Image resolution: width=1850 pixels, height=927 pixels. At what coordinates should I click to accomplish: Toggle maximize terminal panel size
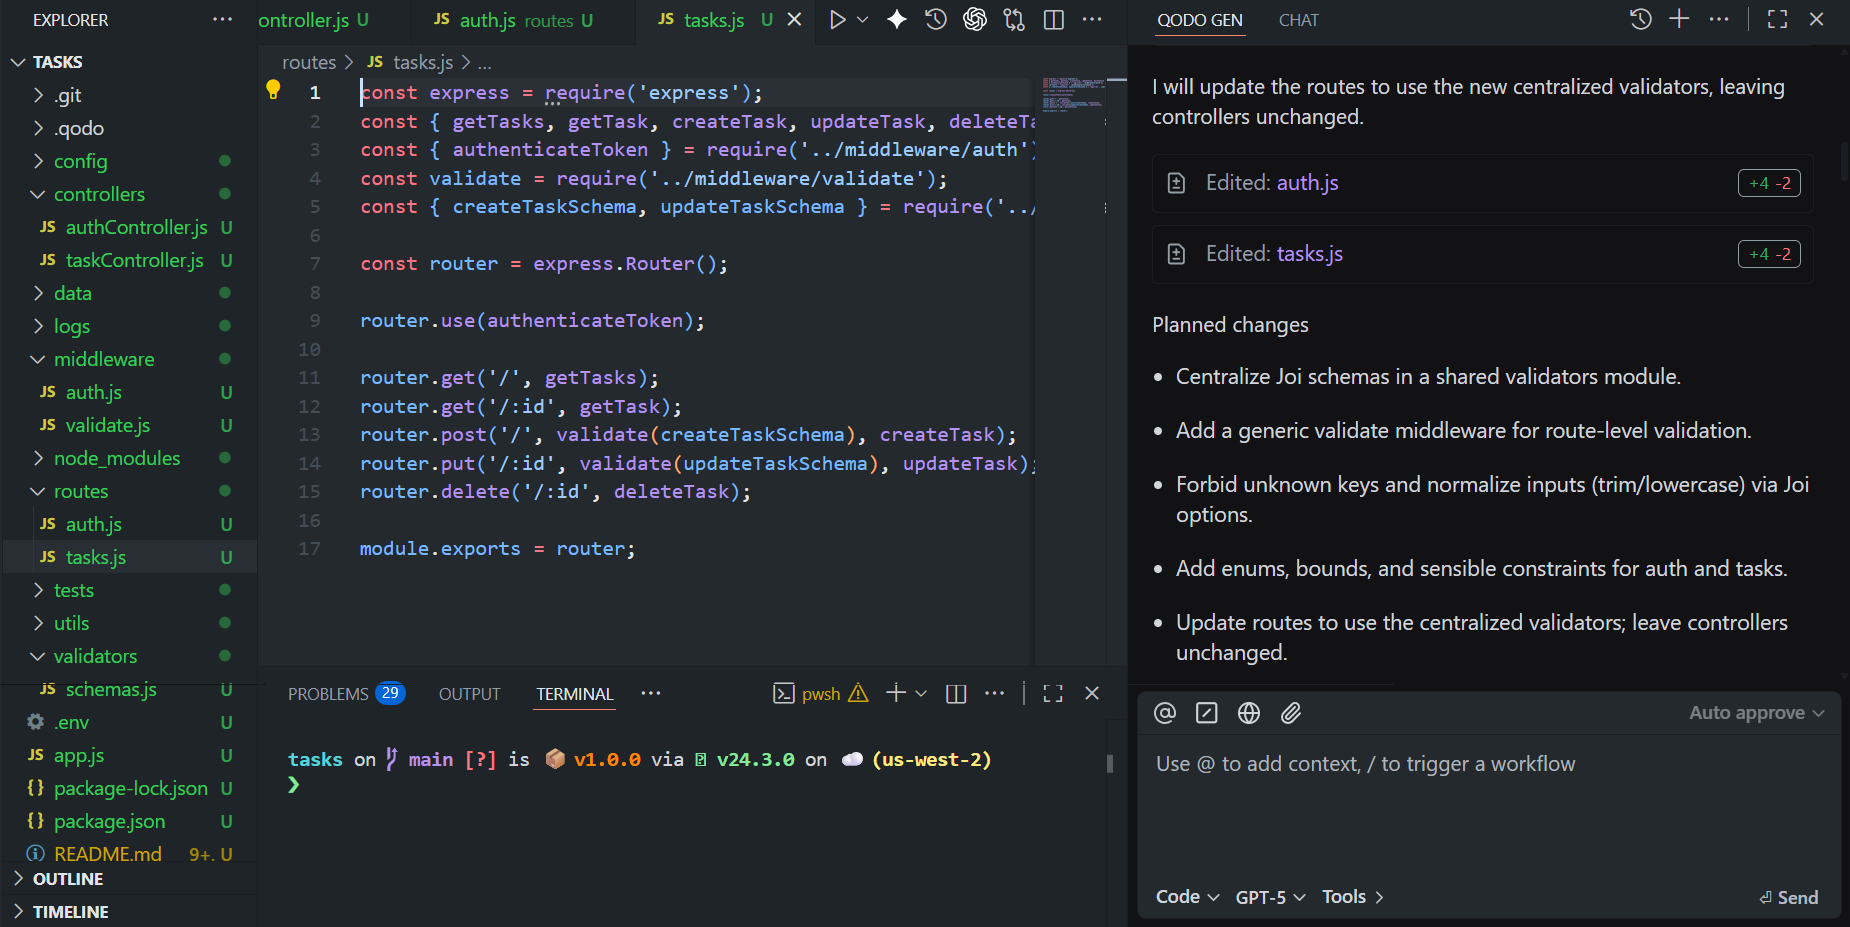1053,693
